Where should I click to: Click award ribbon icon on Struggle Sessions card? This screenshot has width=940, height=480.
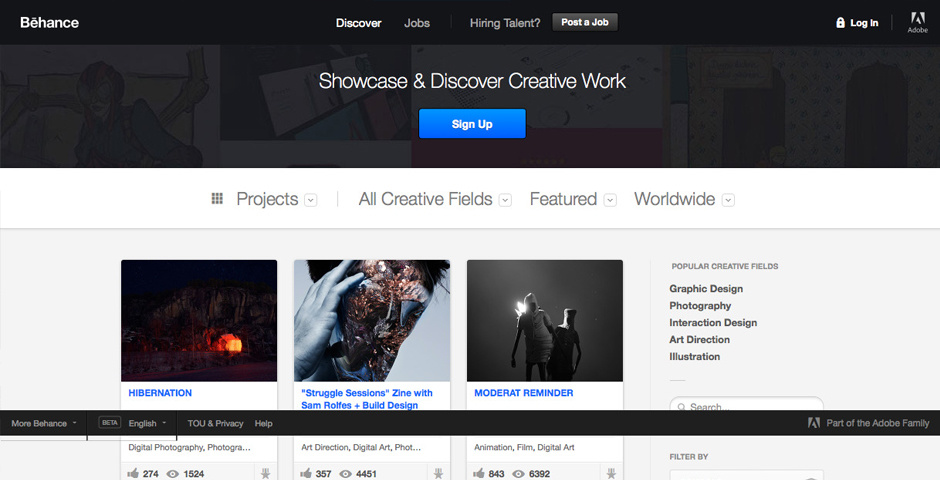[x=438, y=473]
